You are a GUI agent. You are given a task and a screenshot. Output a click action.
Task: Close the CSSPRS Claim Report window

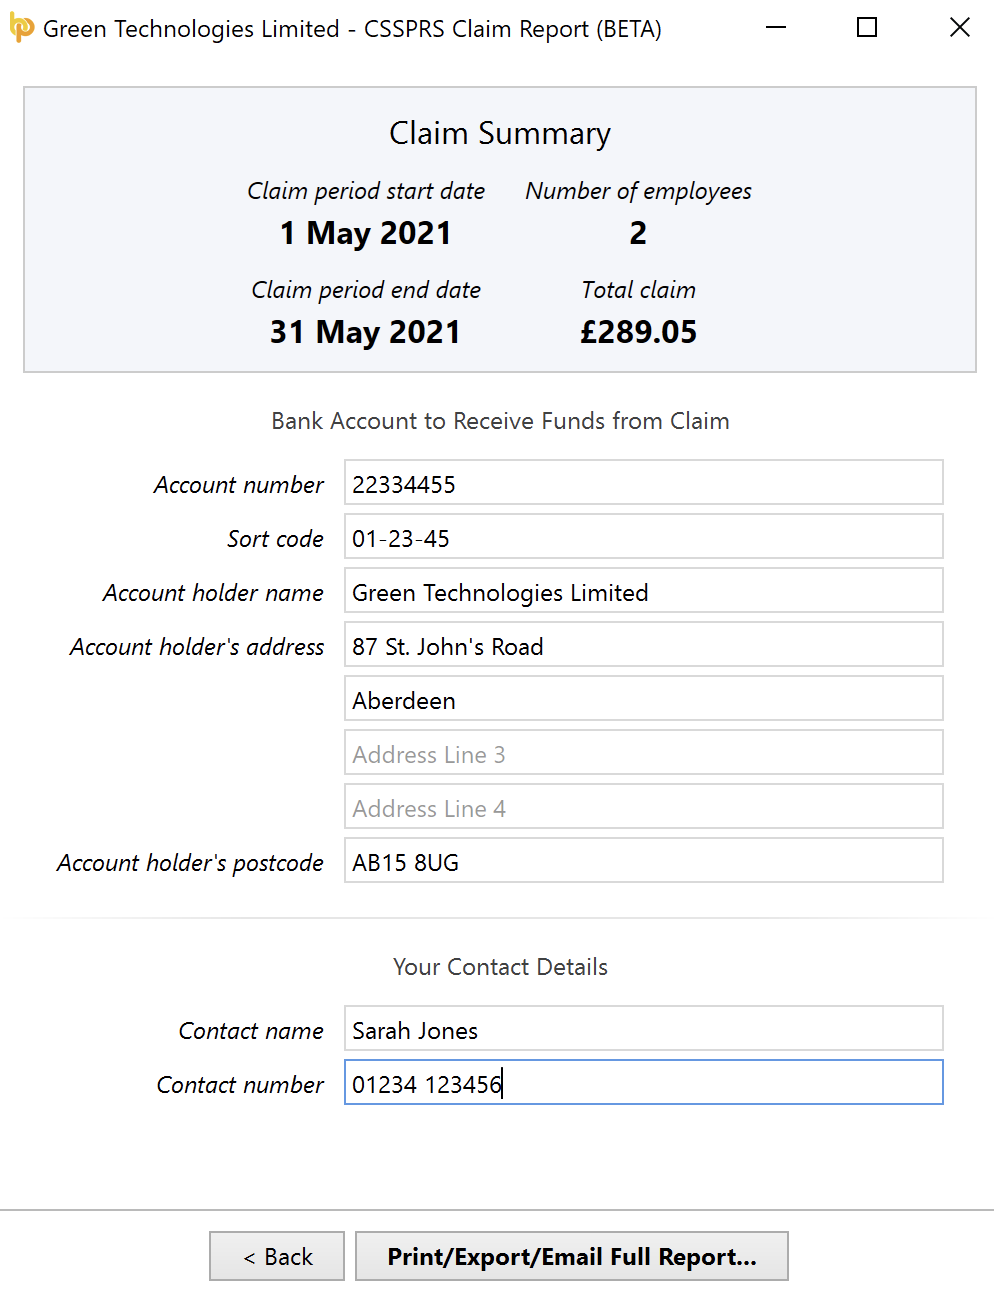coord(960,28)
